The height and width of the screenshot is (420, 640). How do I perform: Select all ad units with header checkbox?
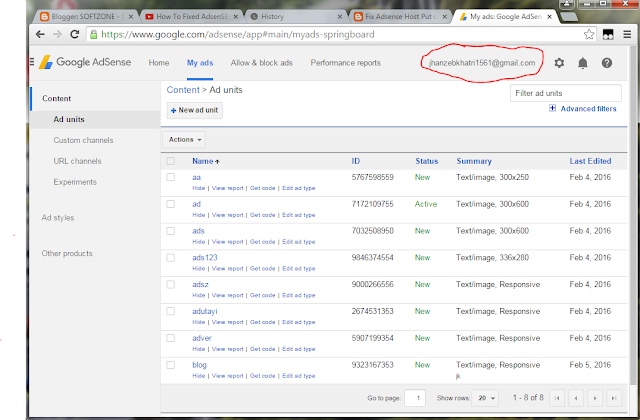point(171,161)
